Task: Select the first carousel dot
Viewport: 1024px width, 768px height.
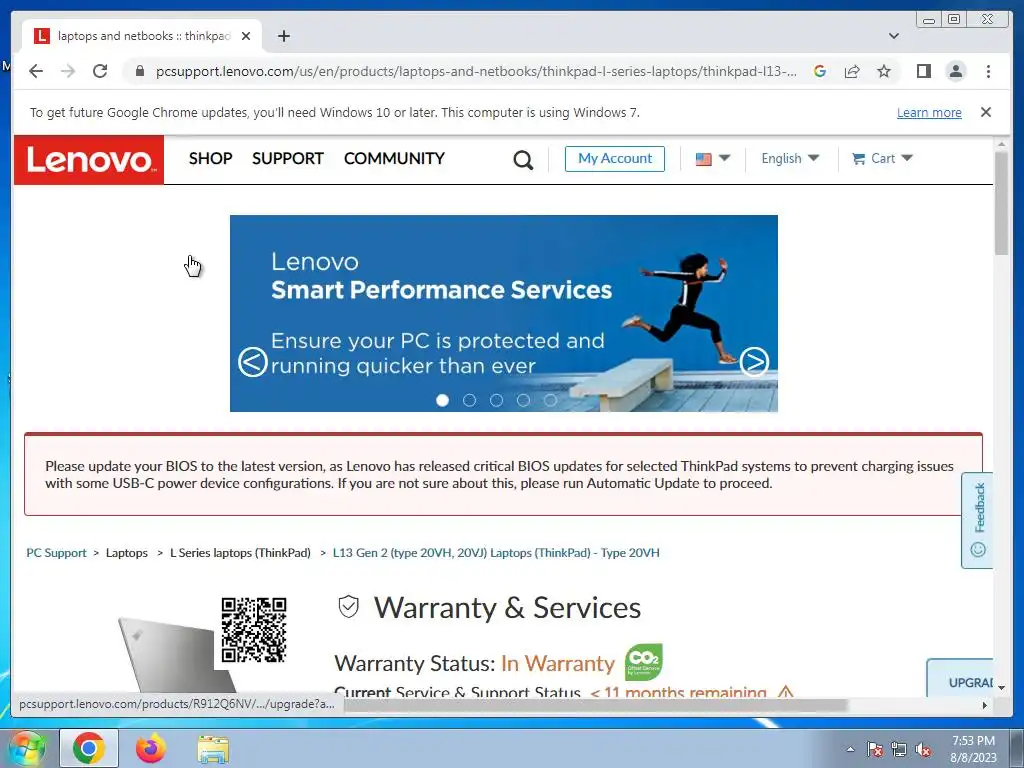Action: [442, 400]
